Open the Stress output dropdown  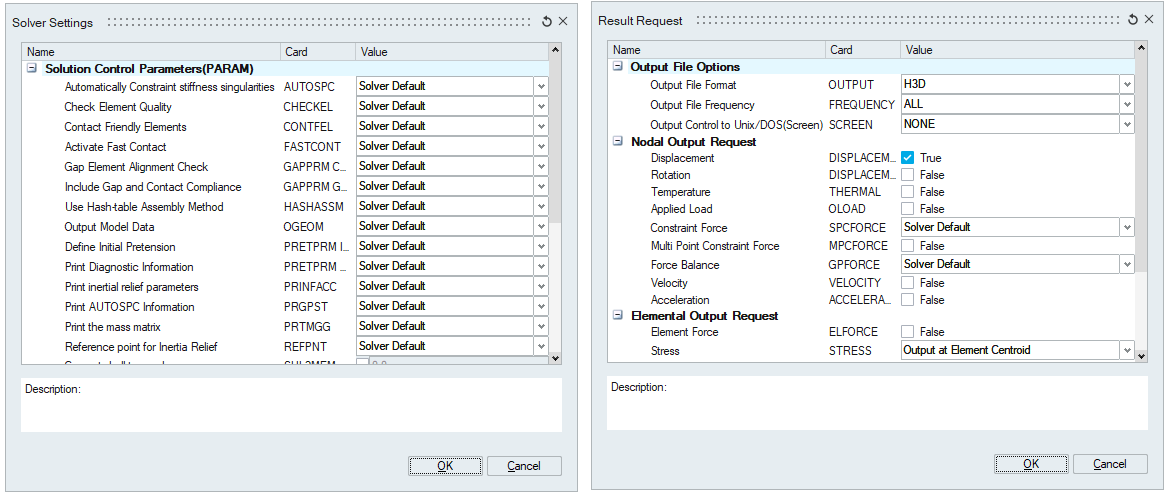click(x=1127, y=351)
